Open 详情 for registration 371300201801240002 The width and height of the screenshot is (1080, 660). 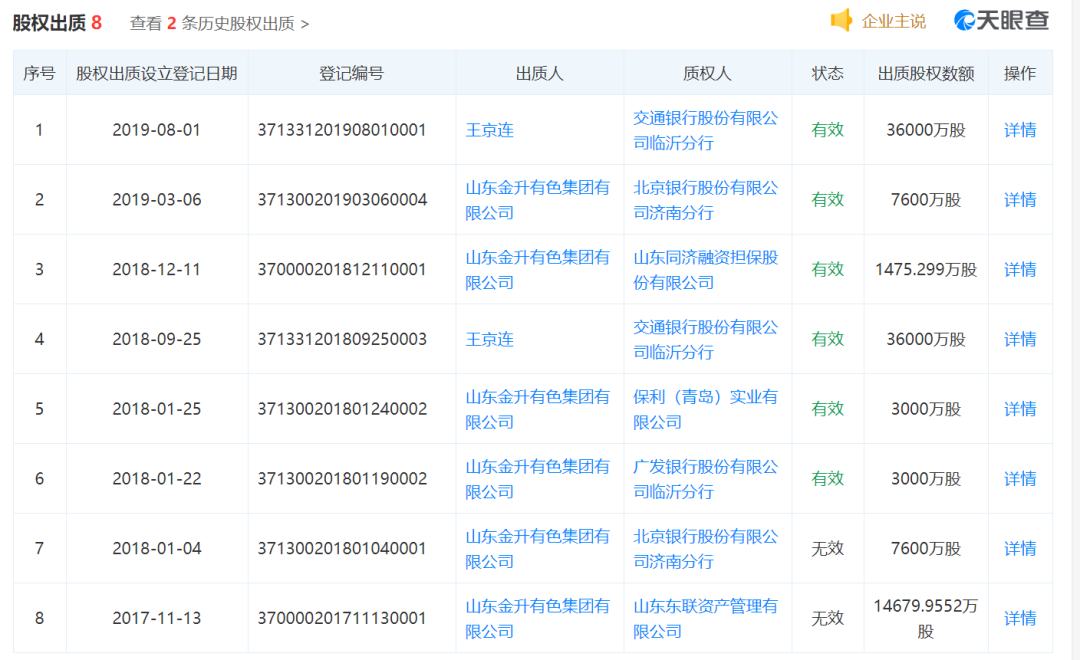pyautogui.click(x=1019, y=409)
